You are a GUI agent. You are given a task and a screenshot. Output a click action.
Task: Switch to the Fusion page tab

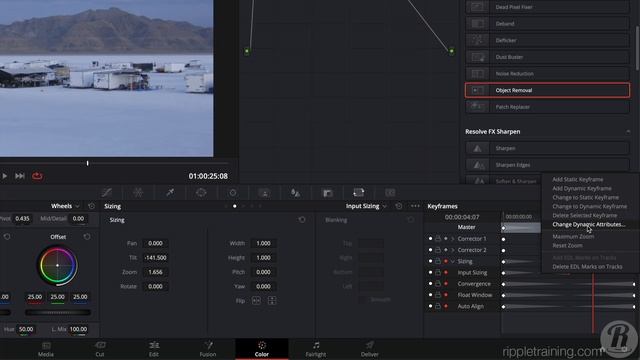[x=208, y=349]
